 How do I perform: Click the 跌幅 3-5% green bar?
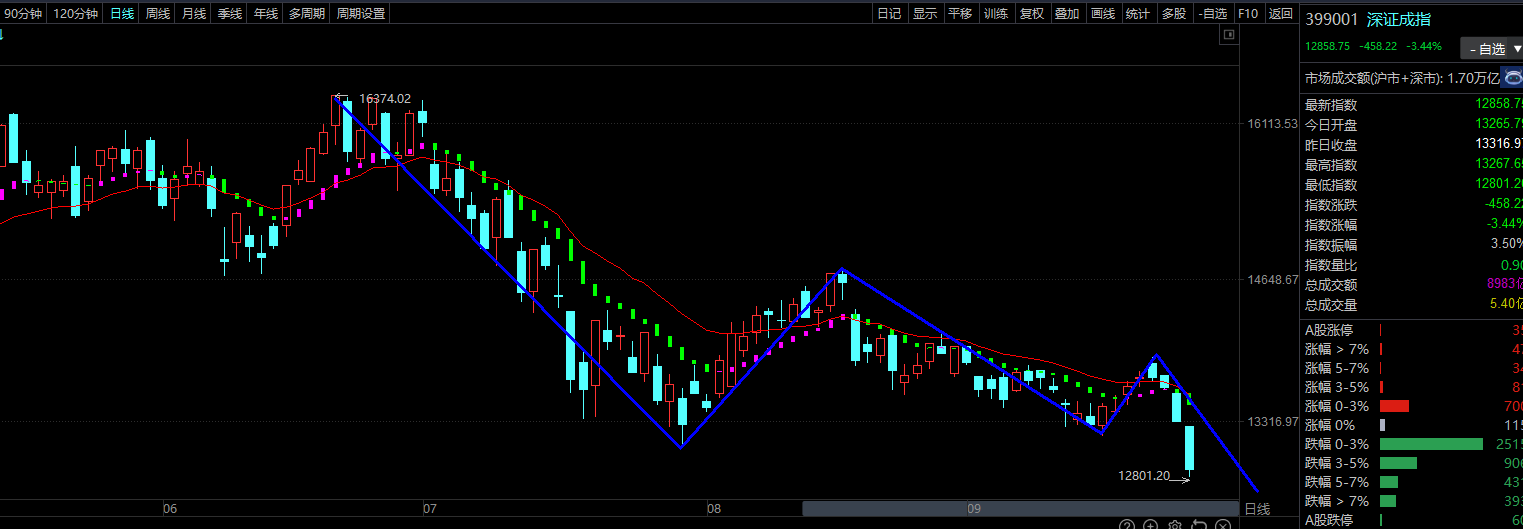pyautogui.click(x=1398, y=463)
